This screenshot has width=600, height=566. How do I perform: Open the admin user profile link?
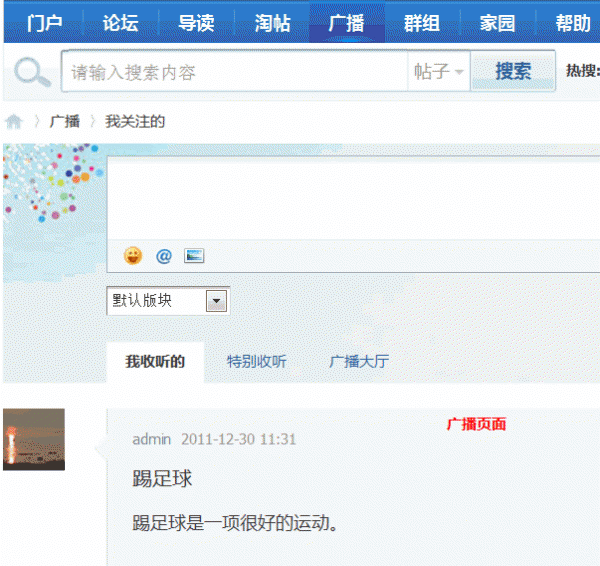[152, 439]
